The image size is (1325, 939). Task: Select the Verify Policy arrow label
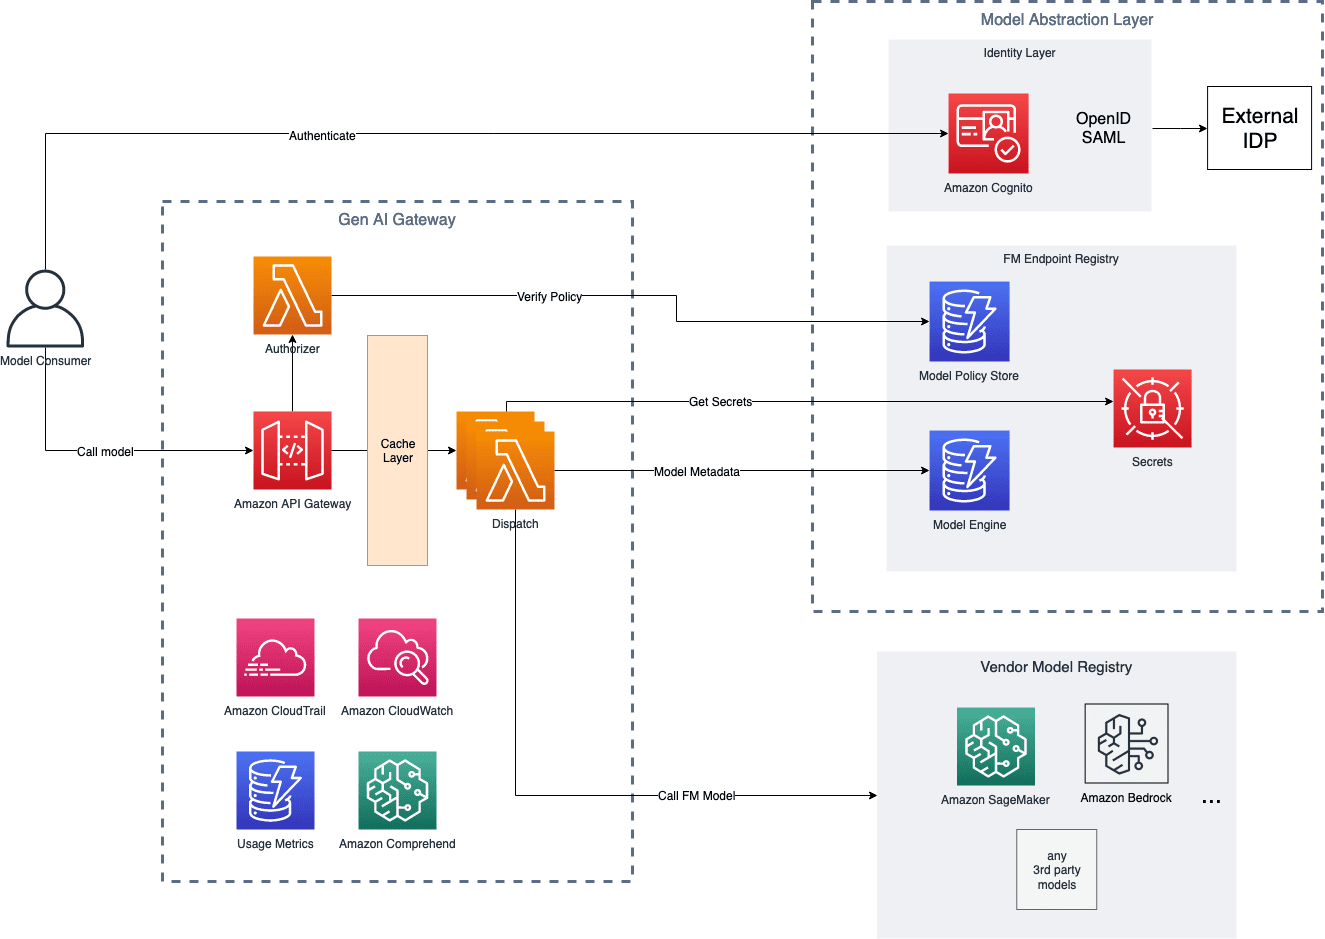click(x=549, y=296)
